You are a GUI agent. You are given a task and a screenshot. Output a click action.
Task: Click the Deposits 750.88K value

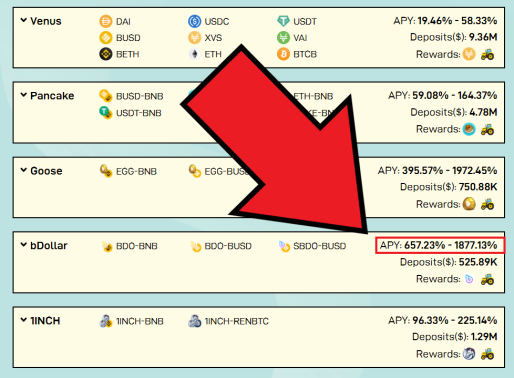(x=478, y=187)
